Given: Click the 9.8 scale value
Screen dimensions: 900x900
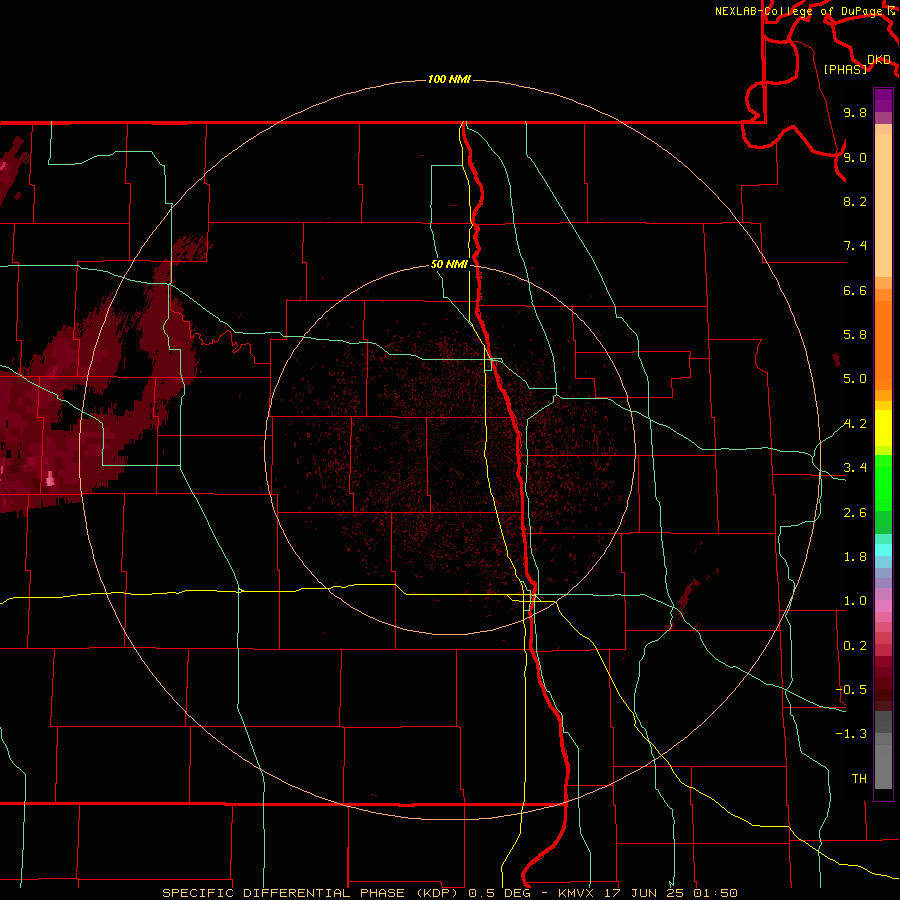Looking at the screenshot, I should click(855, 112).
